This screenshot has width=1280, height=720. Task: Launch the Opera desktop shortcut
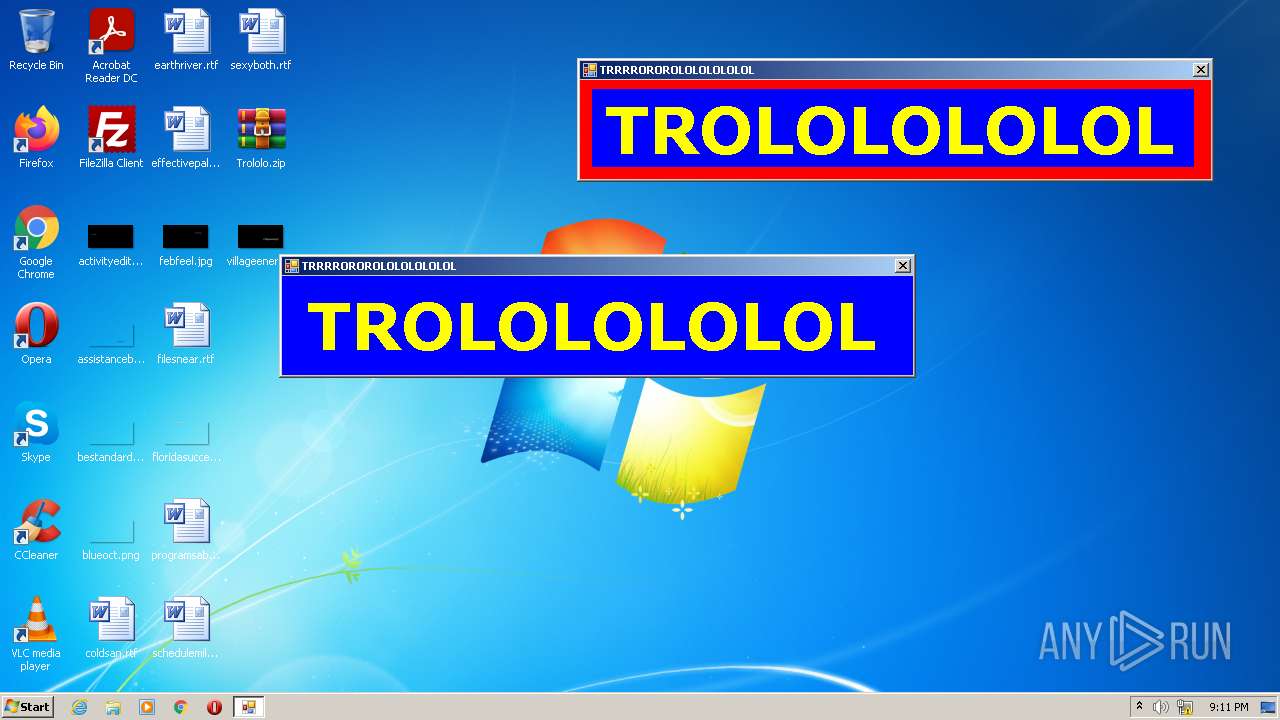[x=36, y=334]
